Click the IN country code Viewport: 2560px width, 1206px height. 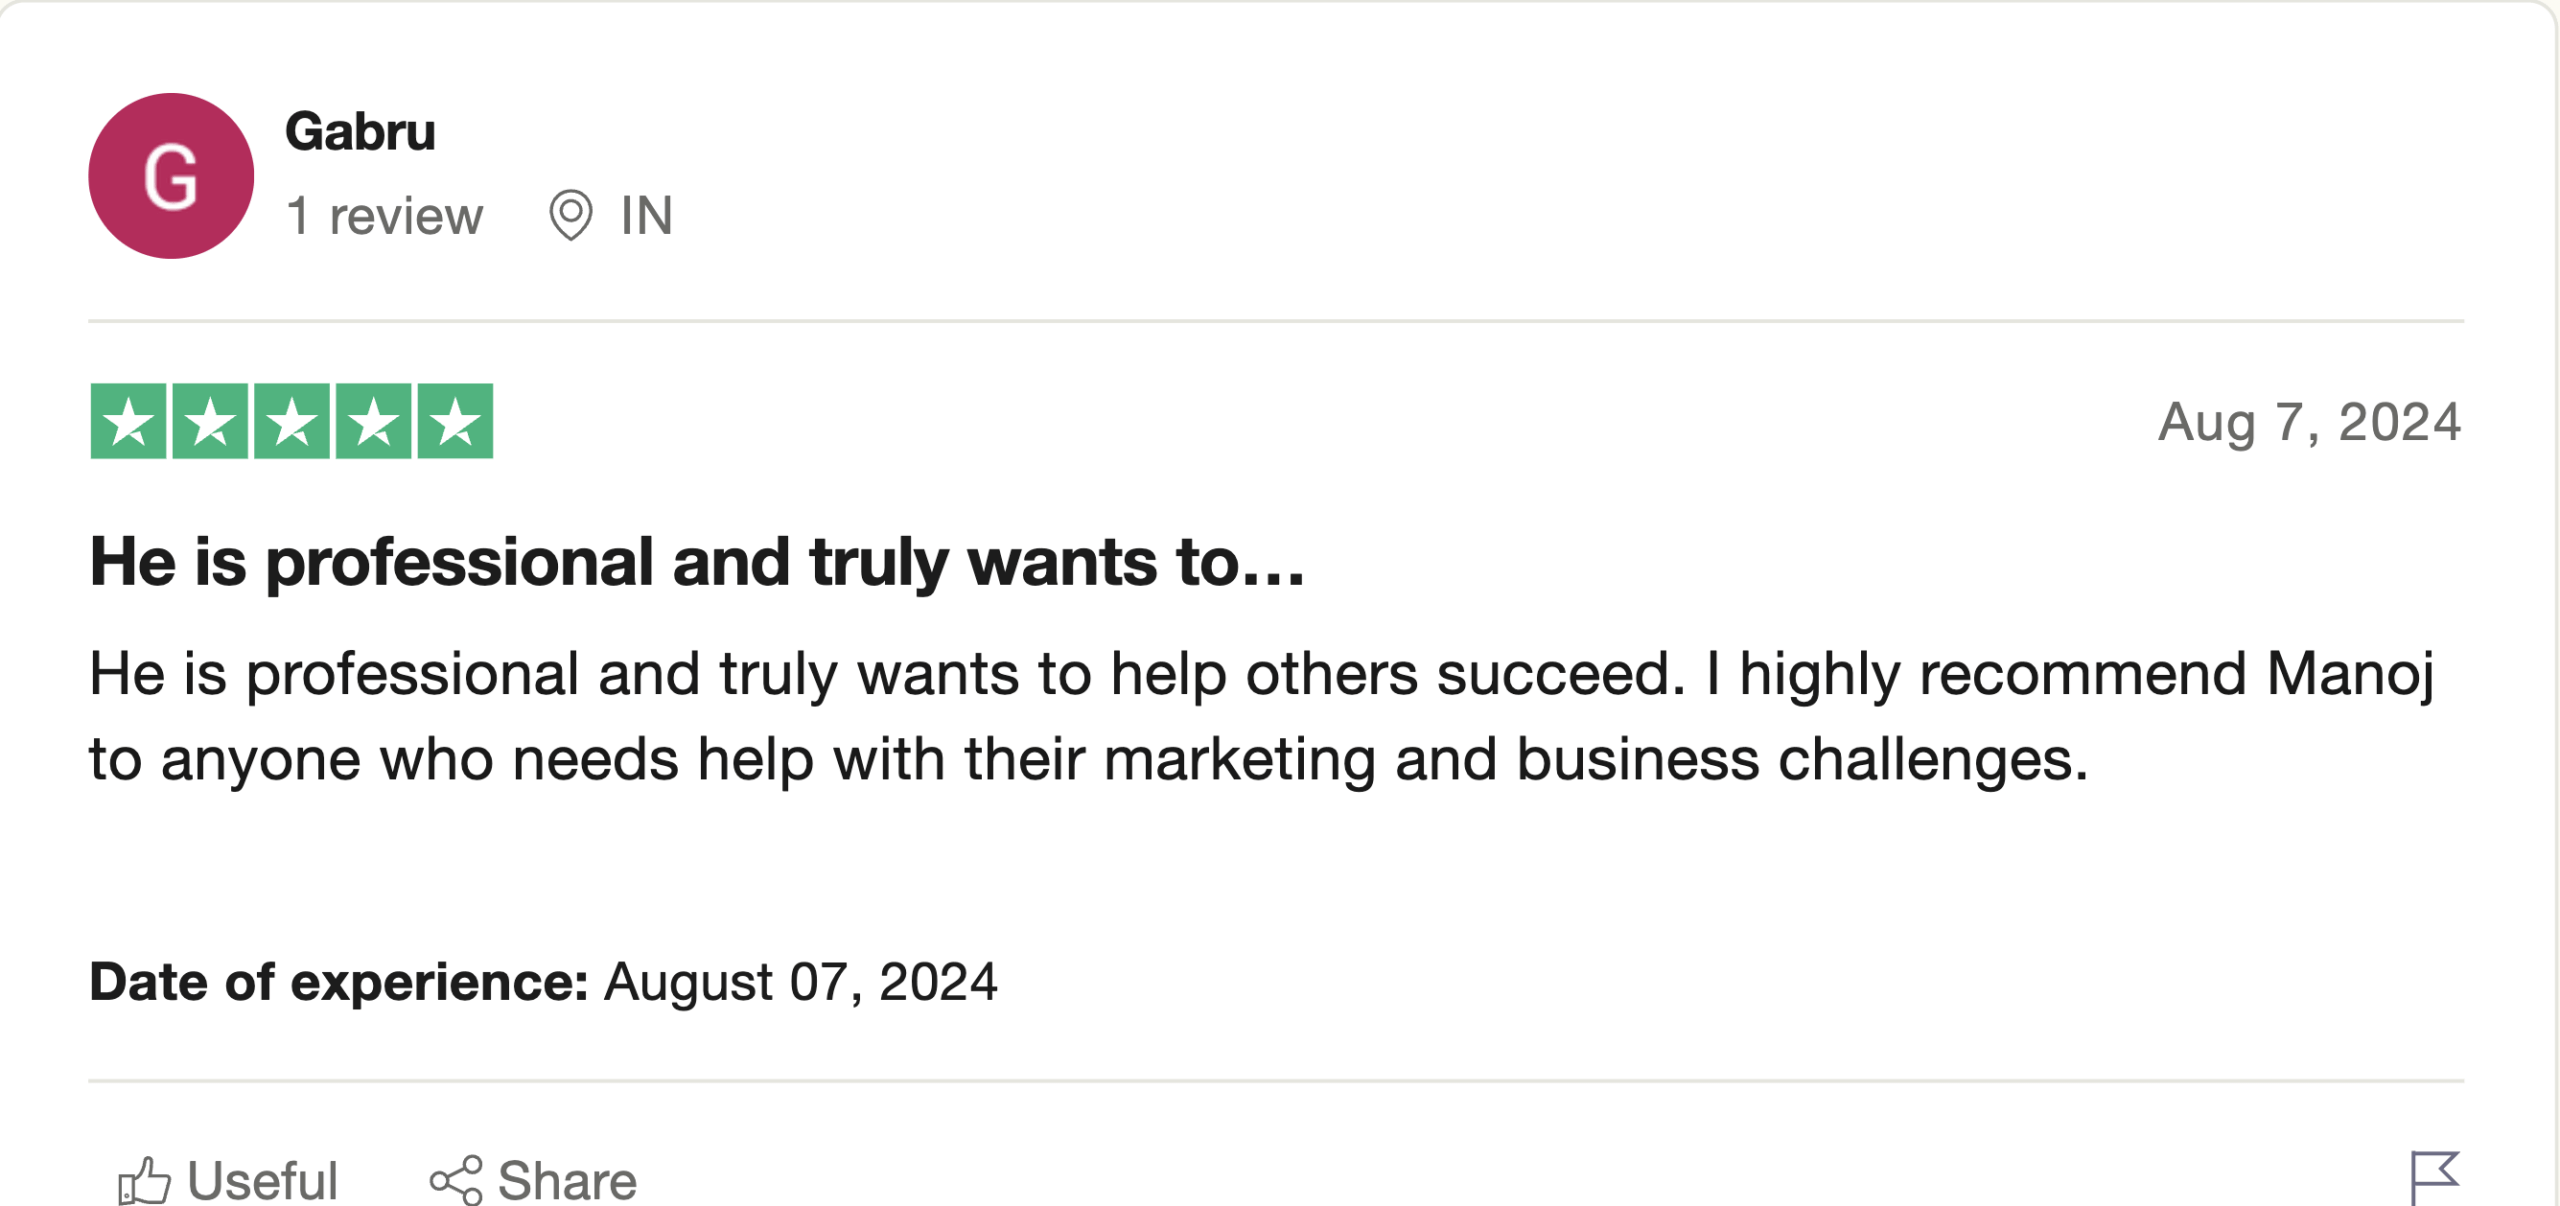[647, 216]
